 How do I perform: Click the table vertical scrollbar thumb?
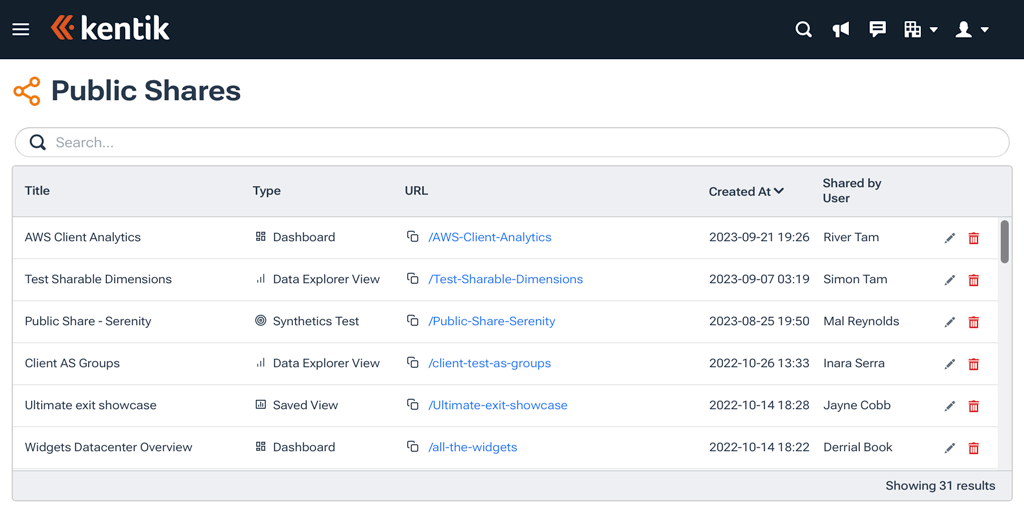[1004, 241]
